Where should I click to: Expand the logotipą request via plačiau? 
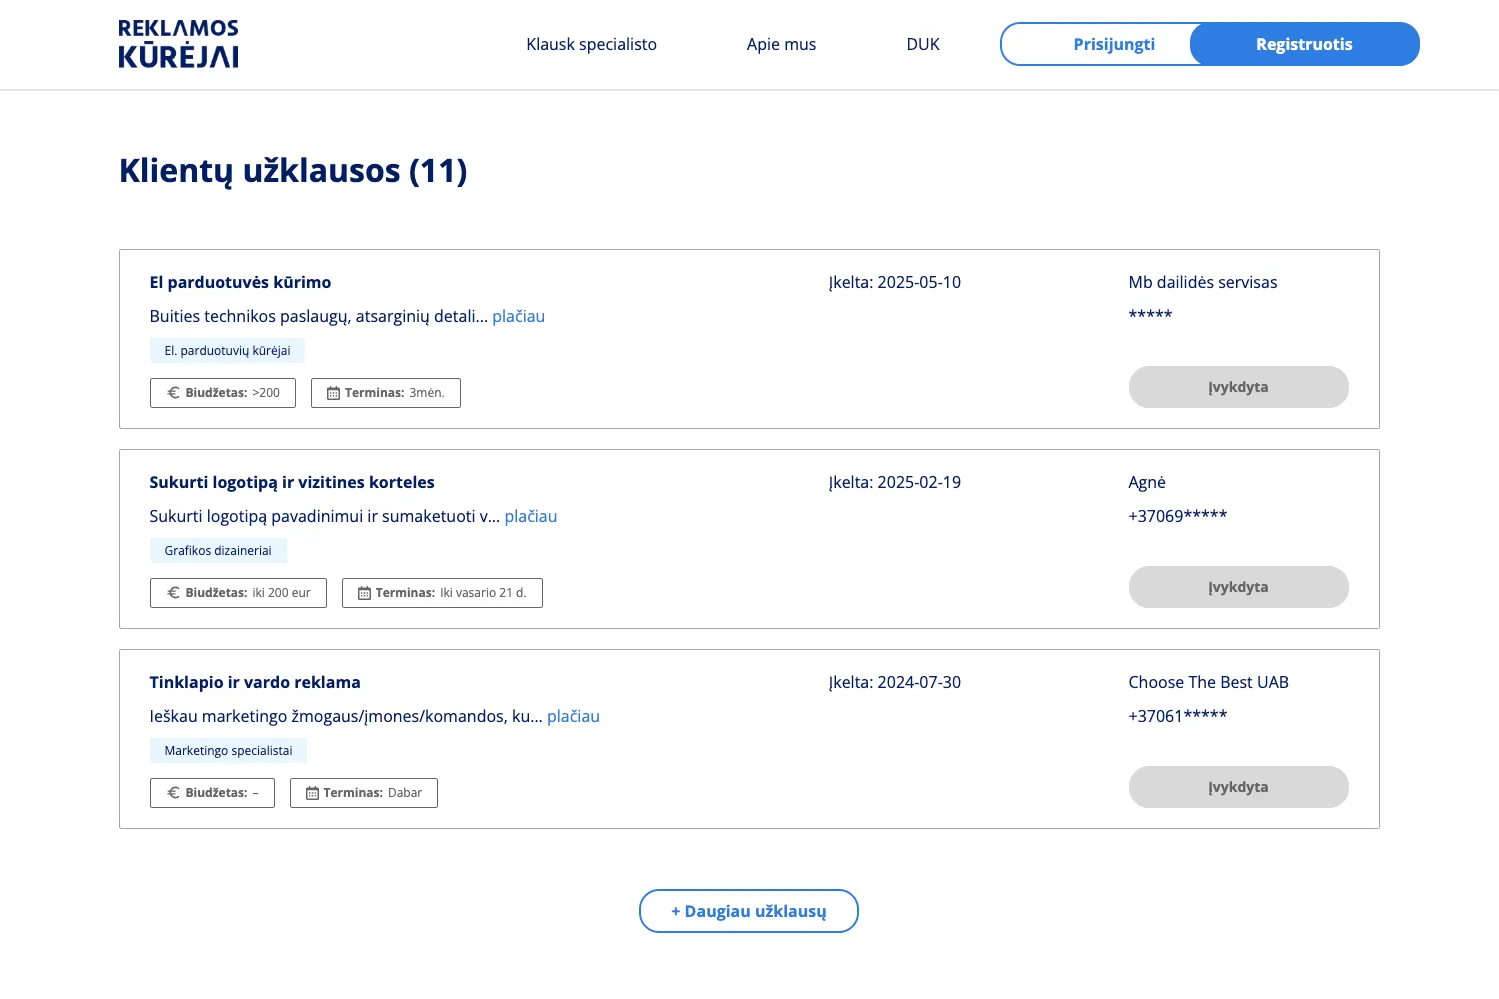530,516
